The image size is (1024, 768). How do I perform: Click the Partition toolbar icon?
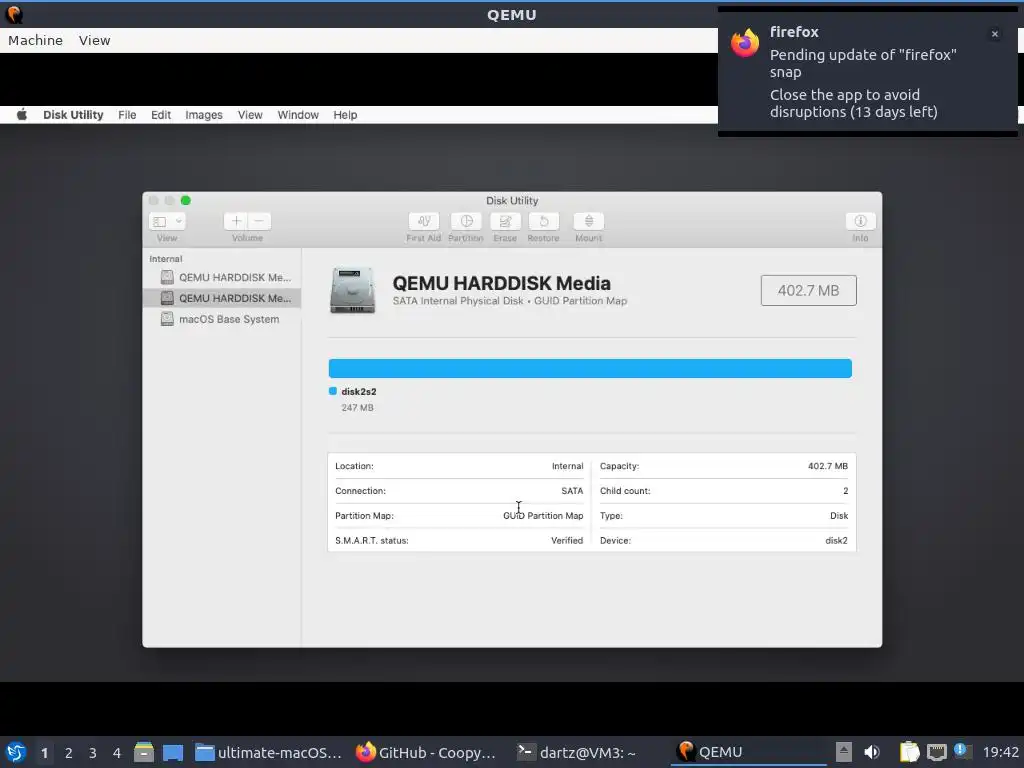coord(466,221)
